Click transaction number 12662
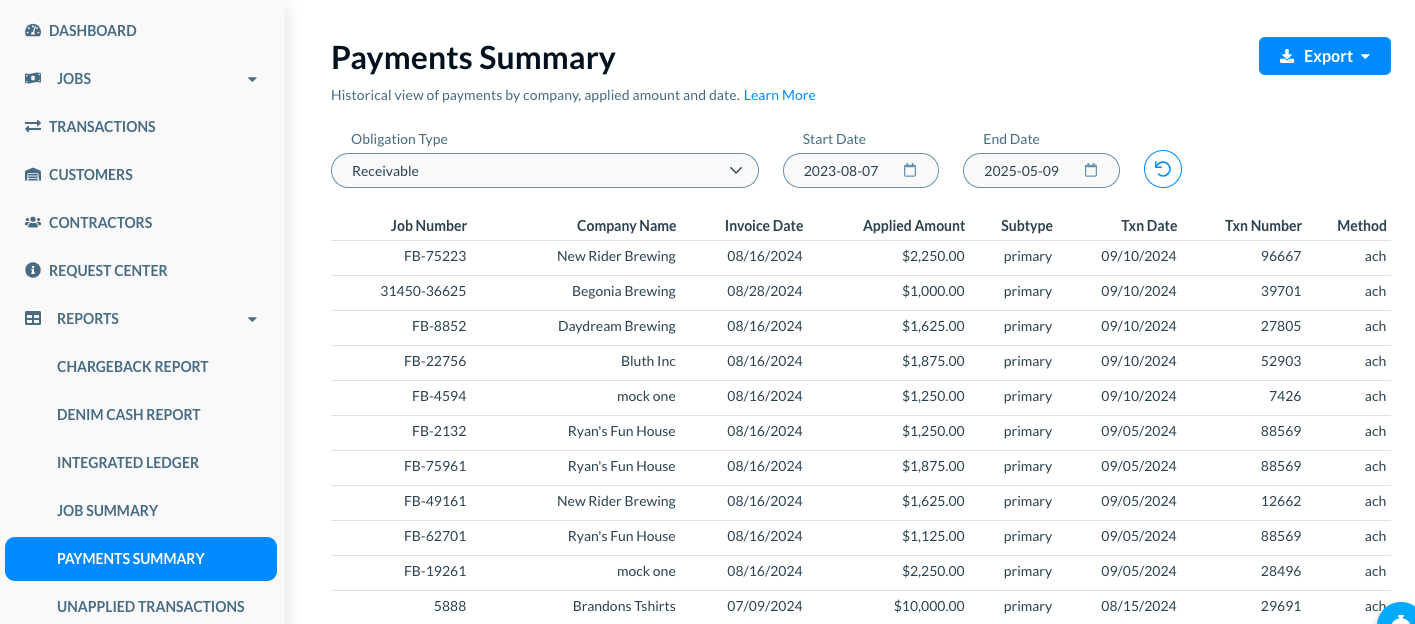The image size is (1415, 624). 1282,501
